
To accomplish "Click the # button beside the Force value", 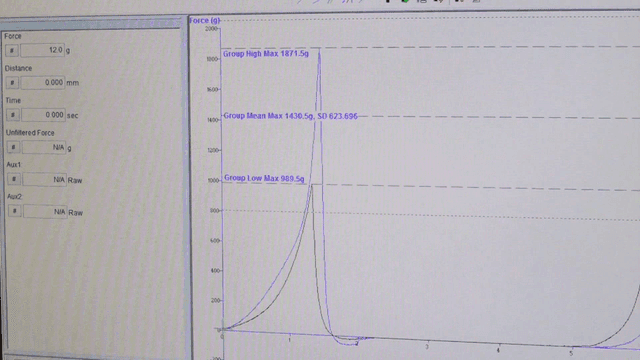I will [12, 51].
